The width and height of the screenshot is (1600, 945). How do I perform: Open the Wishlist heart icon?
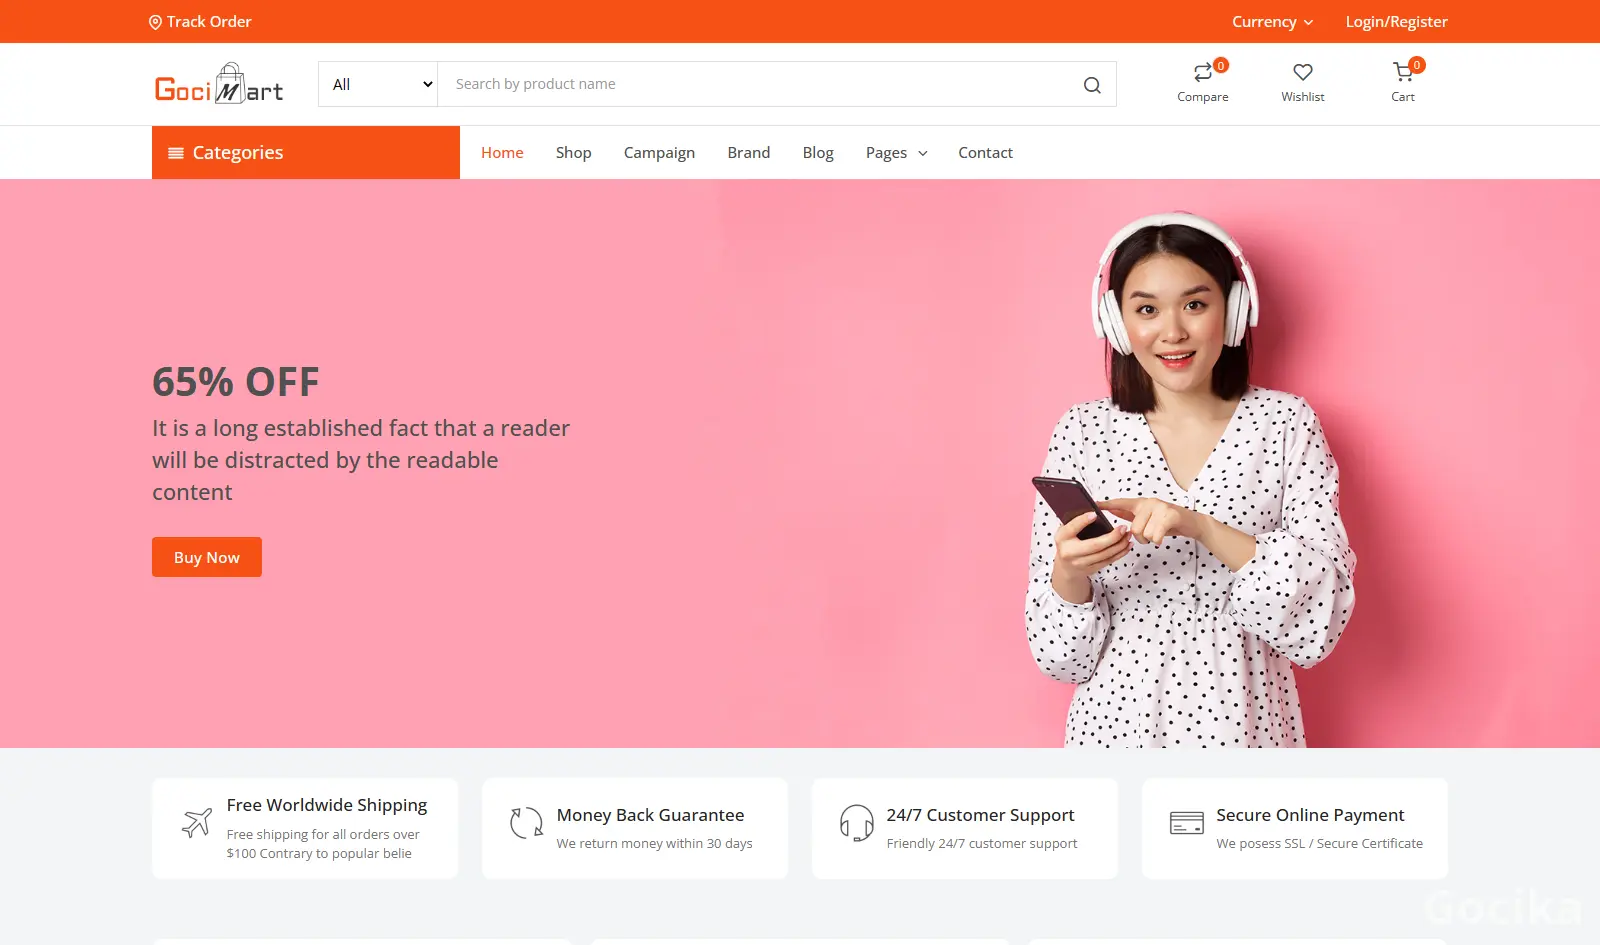coord(1302,73)
